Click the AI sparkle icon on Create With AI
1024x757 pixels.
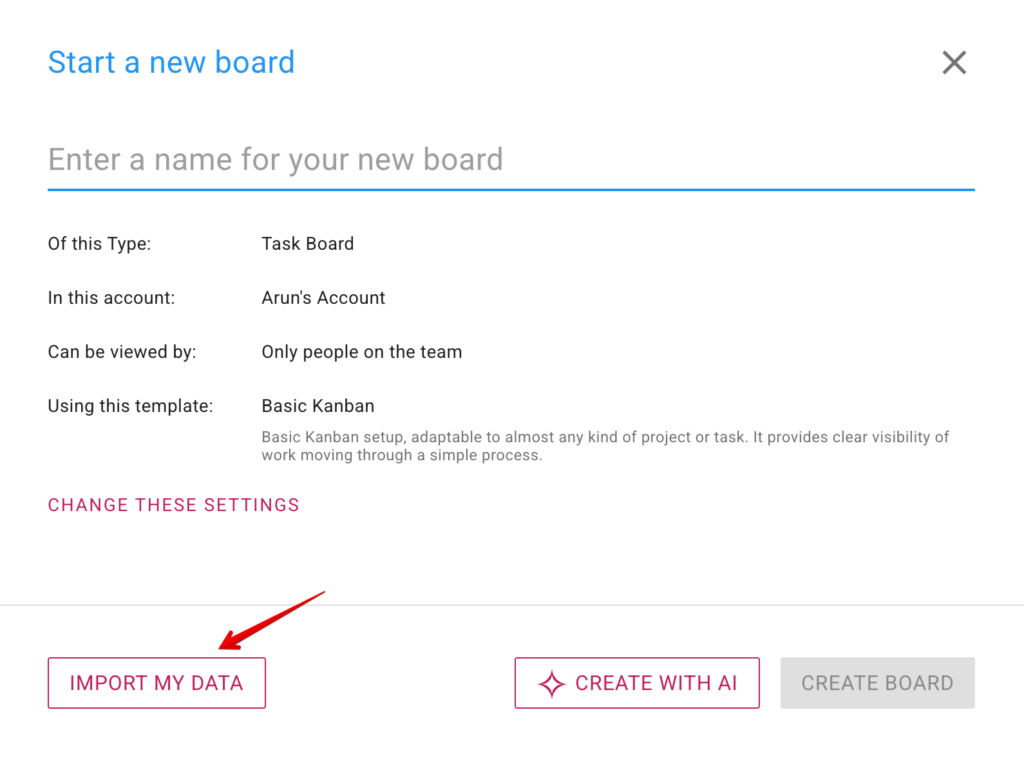(x=552, y=683)
